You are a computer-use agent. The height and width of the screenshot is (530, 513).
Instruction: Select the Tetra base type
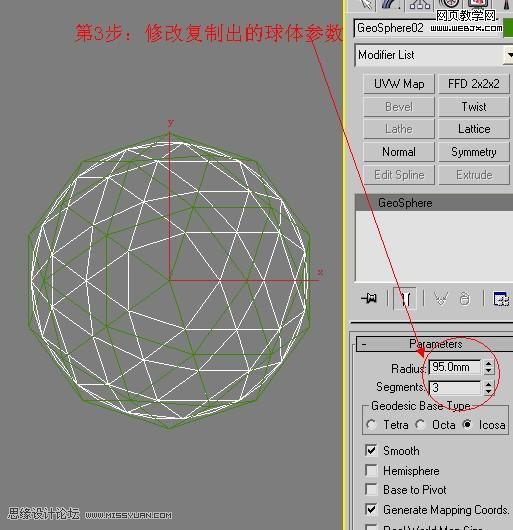point(372,425)
